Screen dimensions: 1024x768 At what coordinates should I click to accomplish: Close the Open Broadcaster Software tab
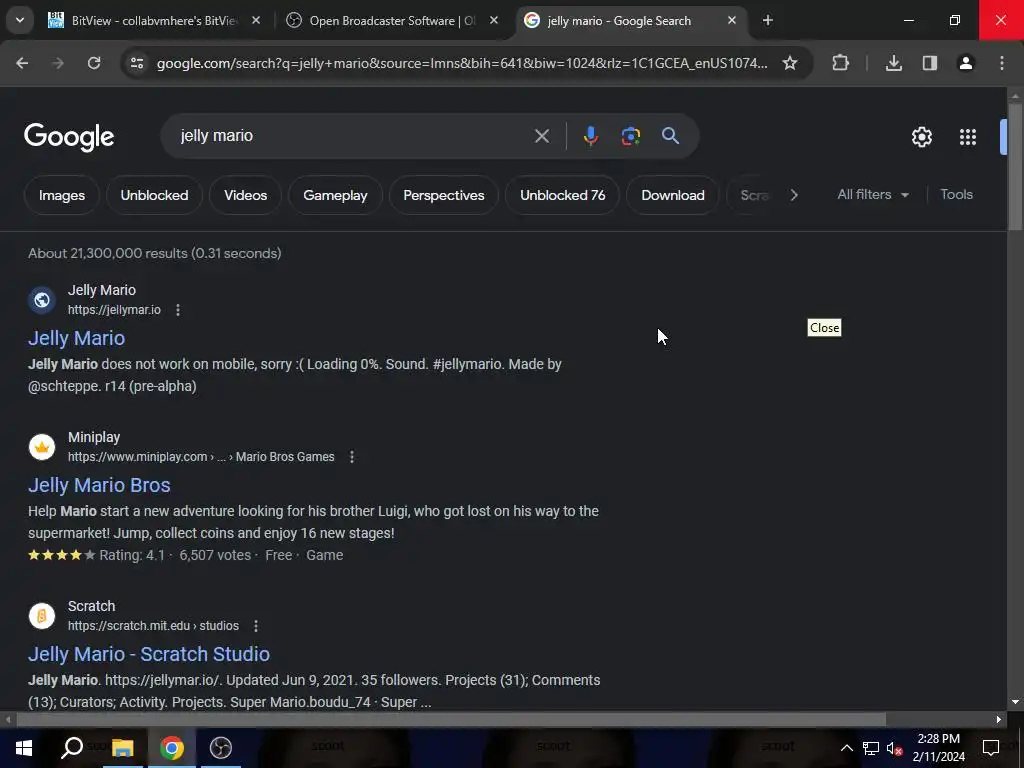[x=494, y=21]
